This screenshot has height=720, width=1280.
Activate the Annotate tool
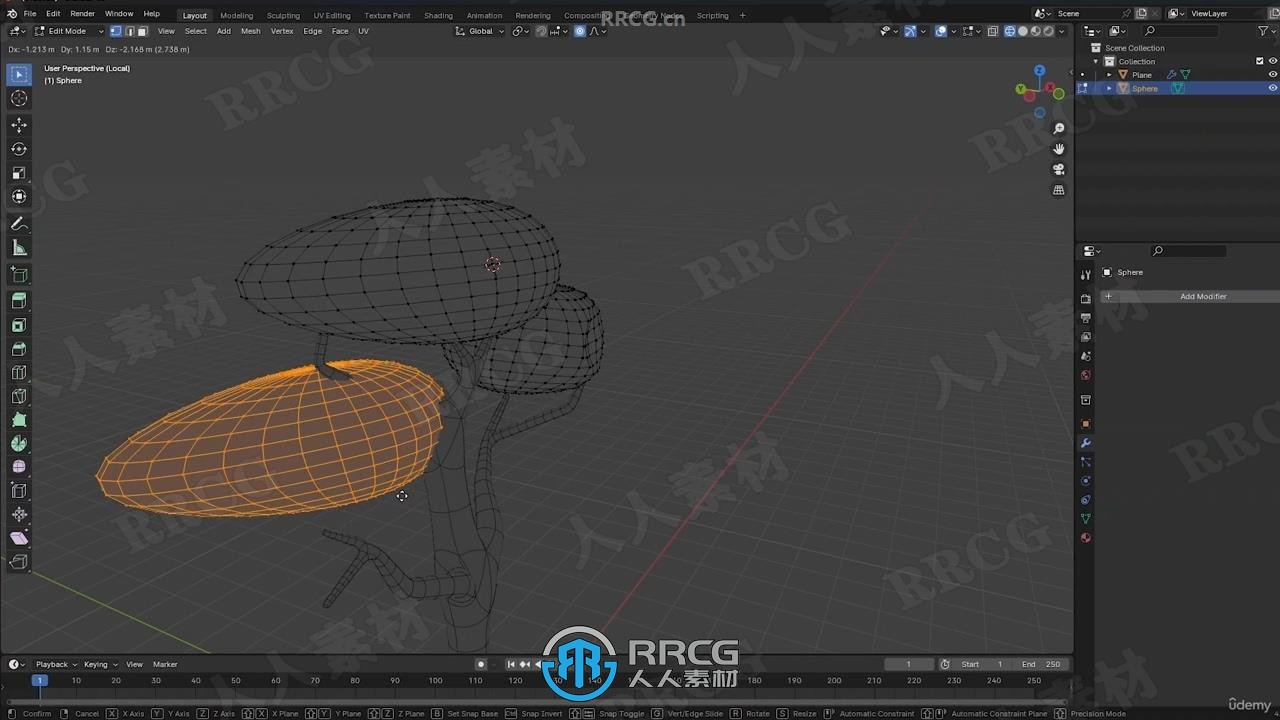[x=19, y=224]
